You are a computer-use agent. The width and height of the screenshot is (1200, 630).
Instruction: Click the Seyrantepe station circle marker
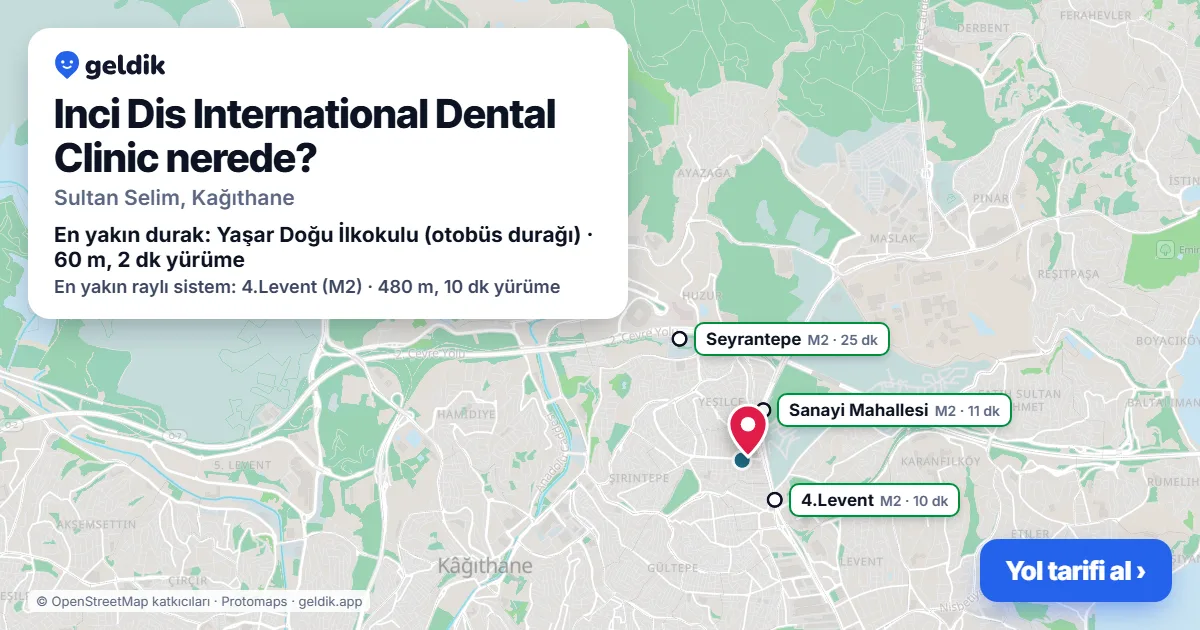click(680, 339)
